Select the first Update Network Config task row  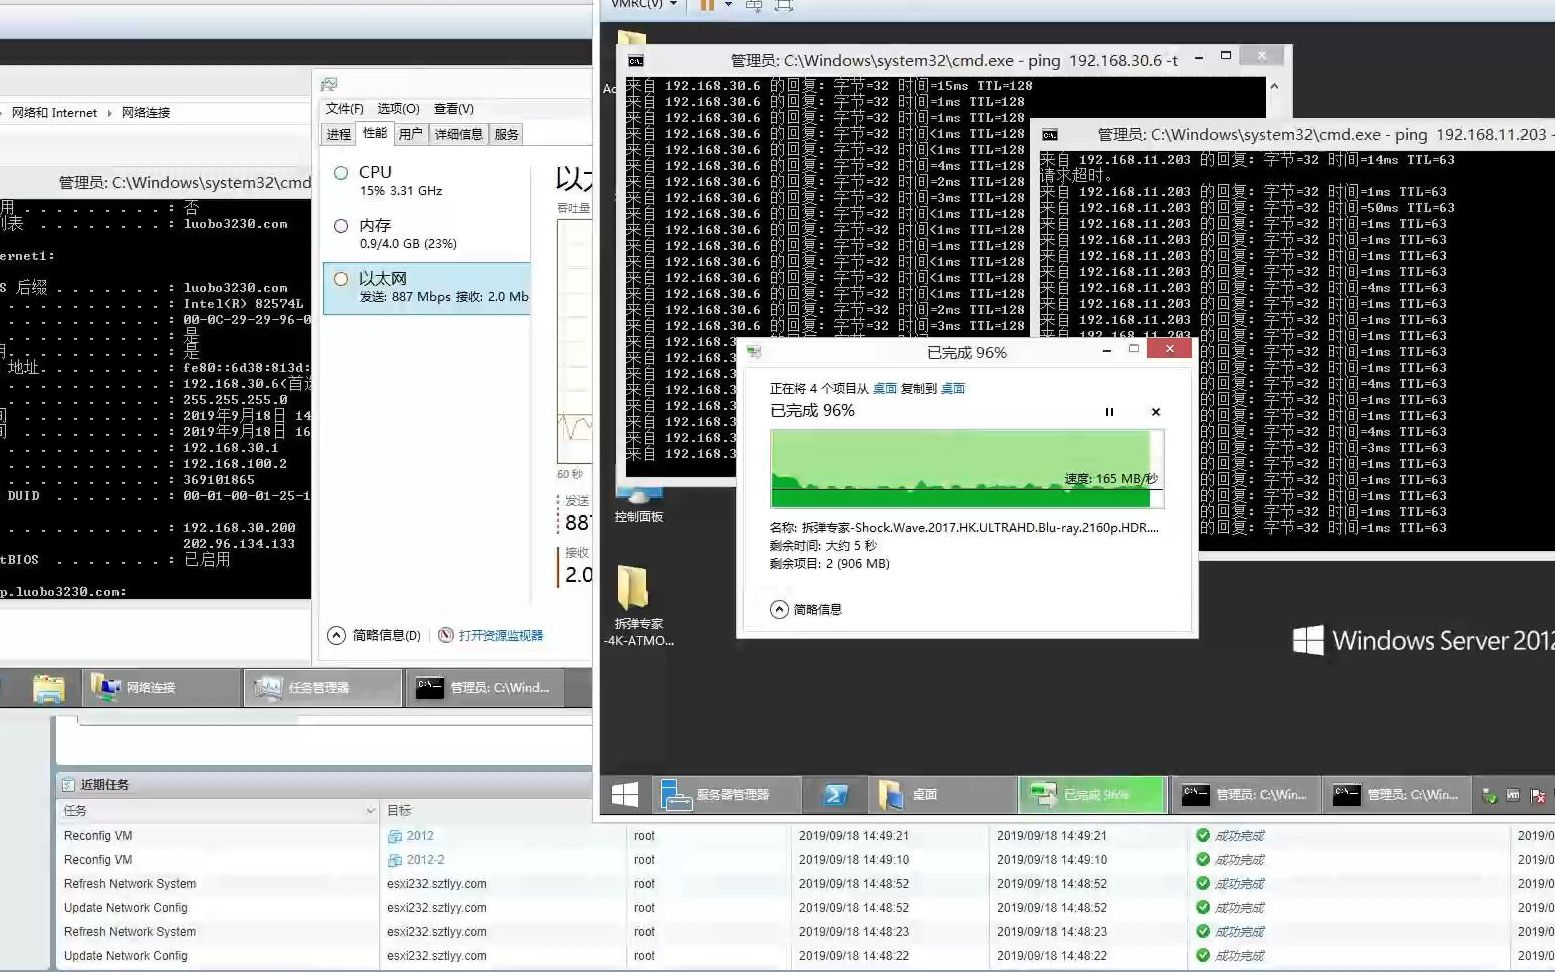804,908
